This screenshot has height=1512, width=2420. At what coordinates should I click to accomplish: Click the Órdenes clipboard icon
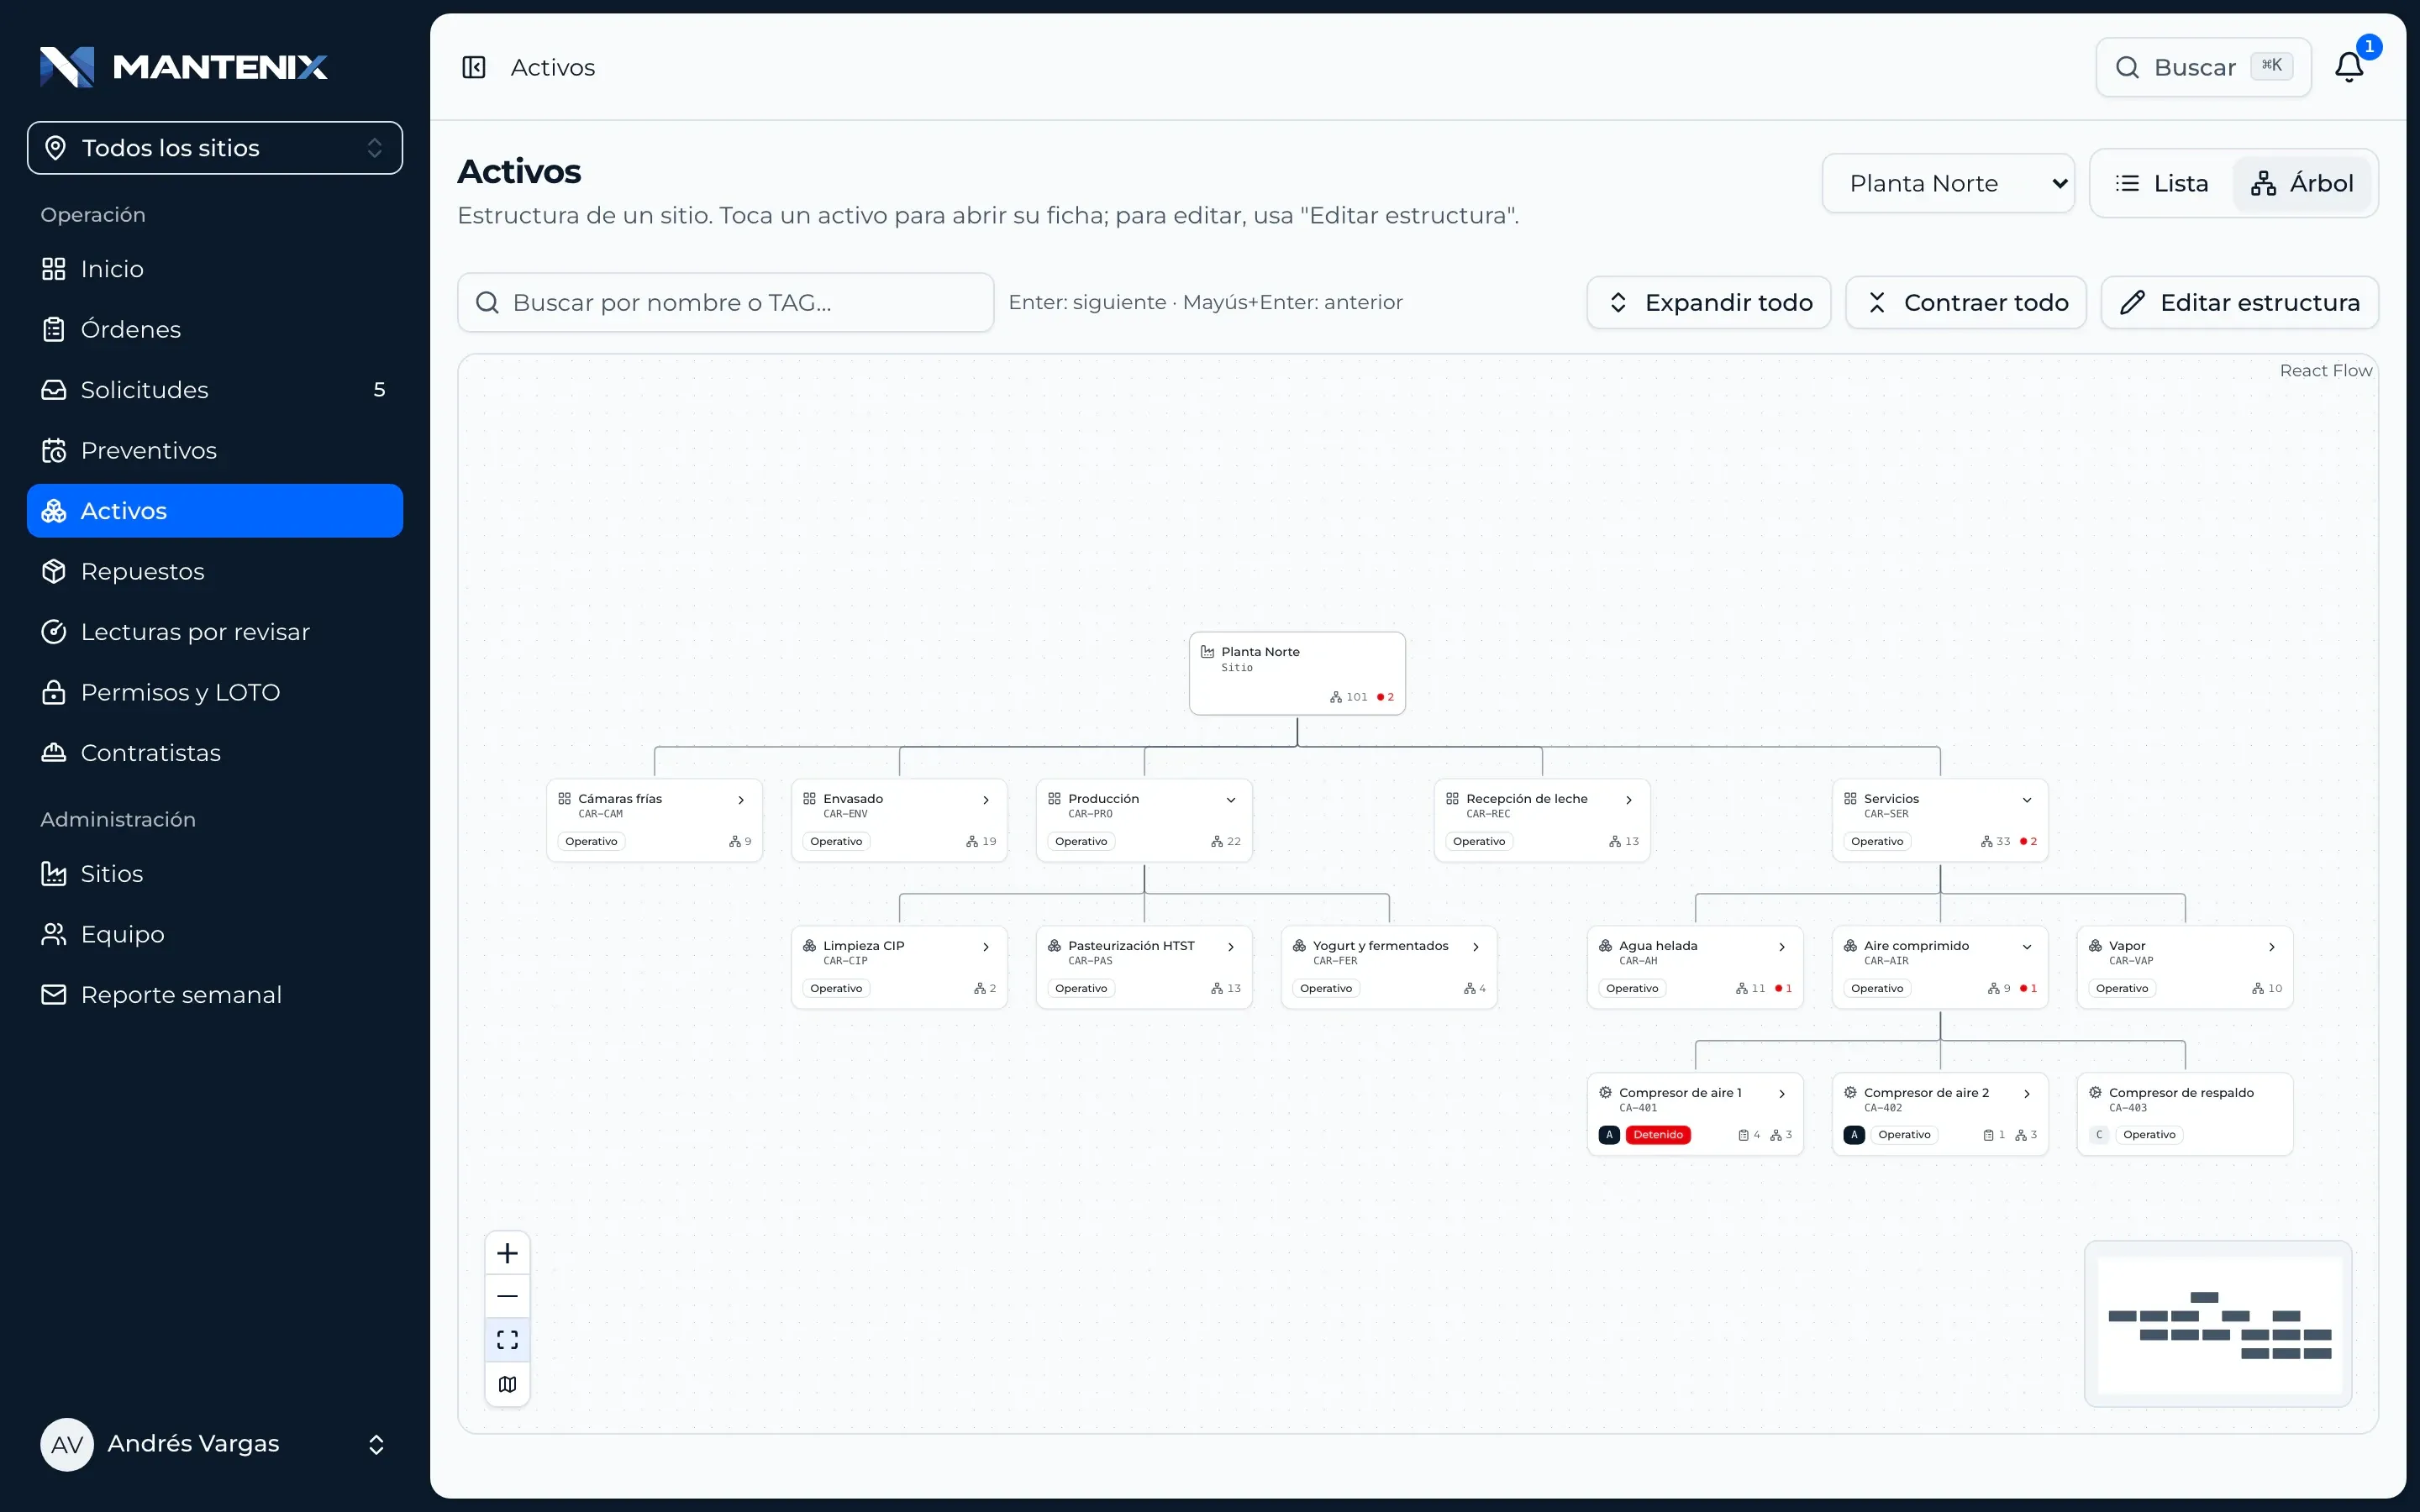[x=54, y=329]
